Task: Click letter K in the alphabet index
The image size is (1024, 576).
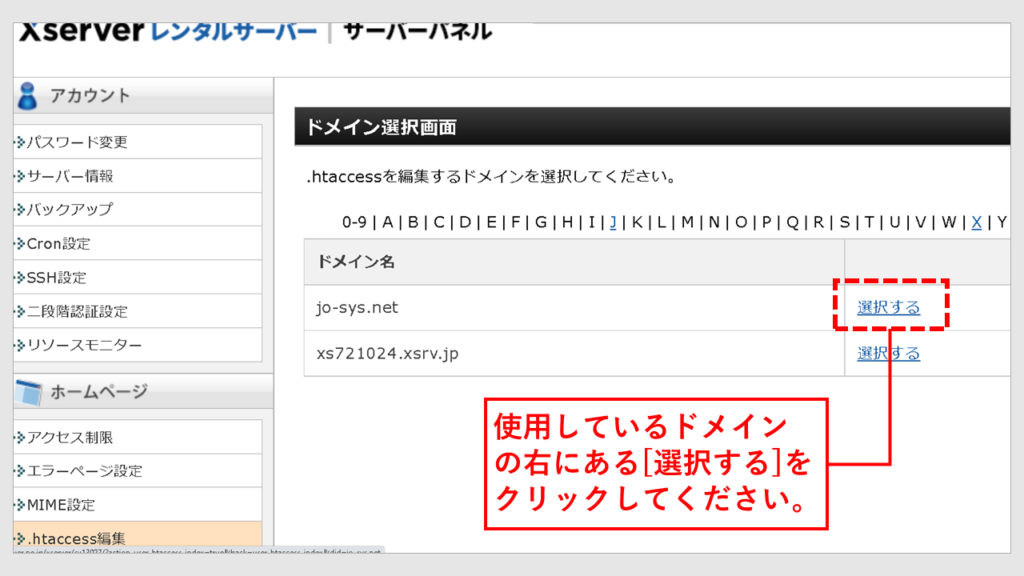Action: point(637,222)
